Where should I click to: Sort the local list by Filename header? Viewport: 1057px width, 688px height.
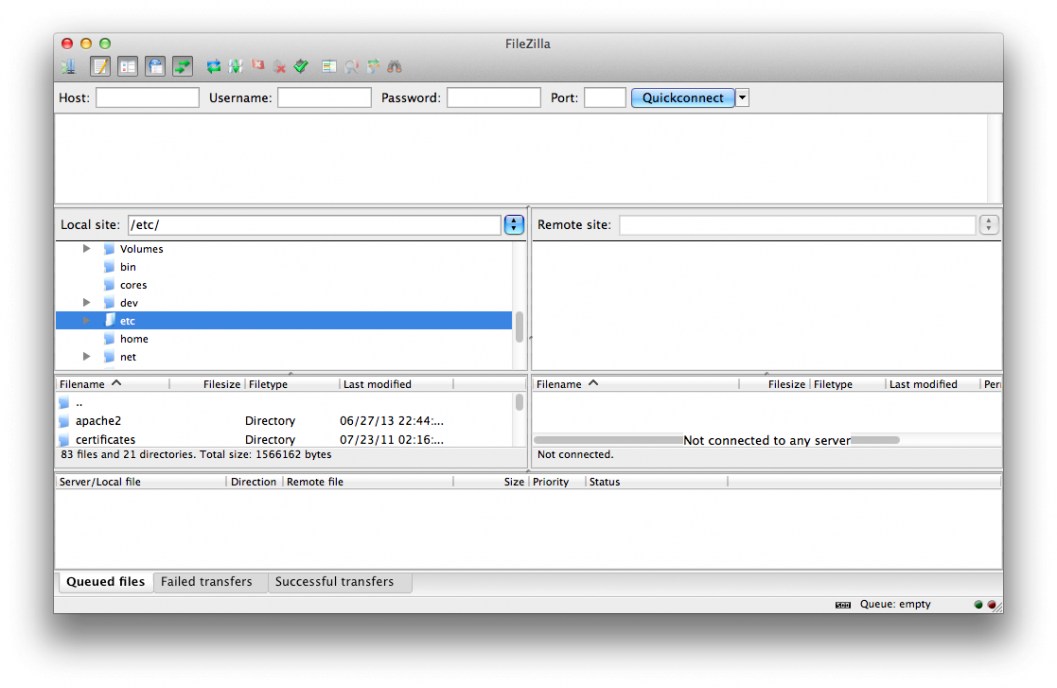point(112,384)
